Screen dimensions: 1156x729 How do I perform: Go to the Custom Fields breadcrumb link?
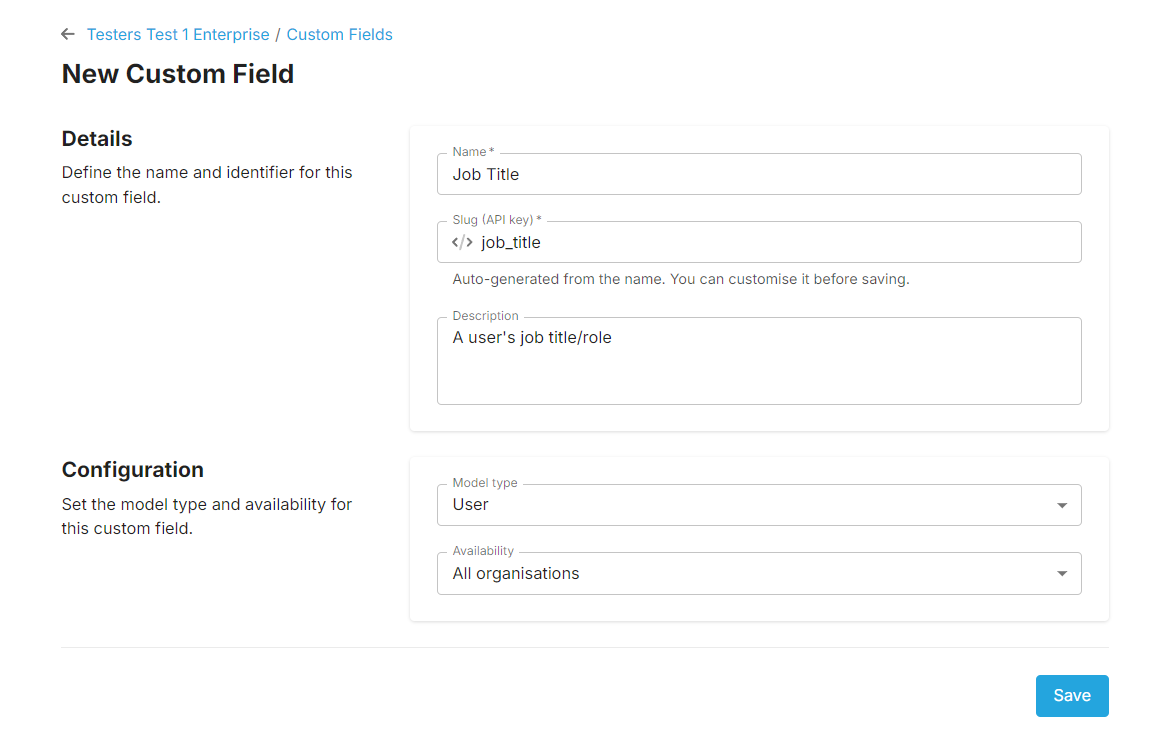(339, 34)
